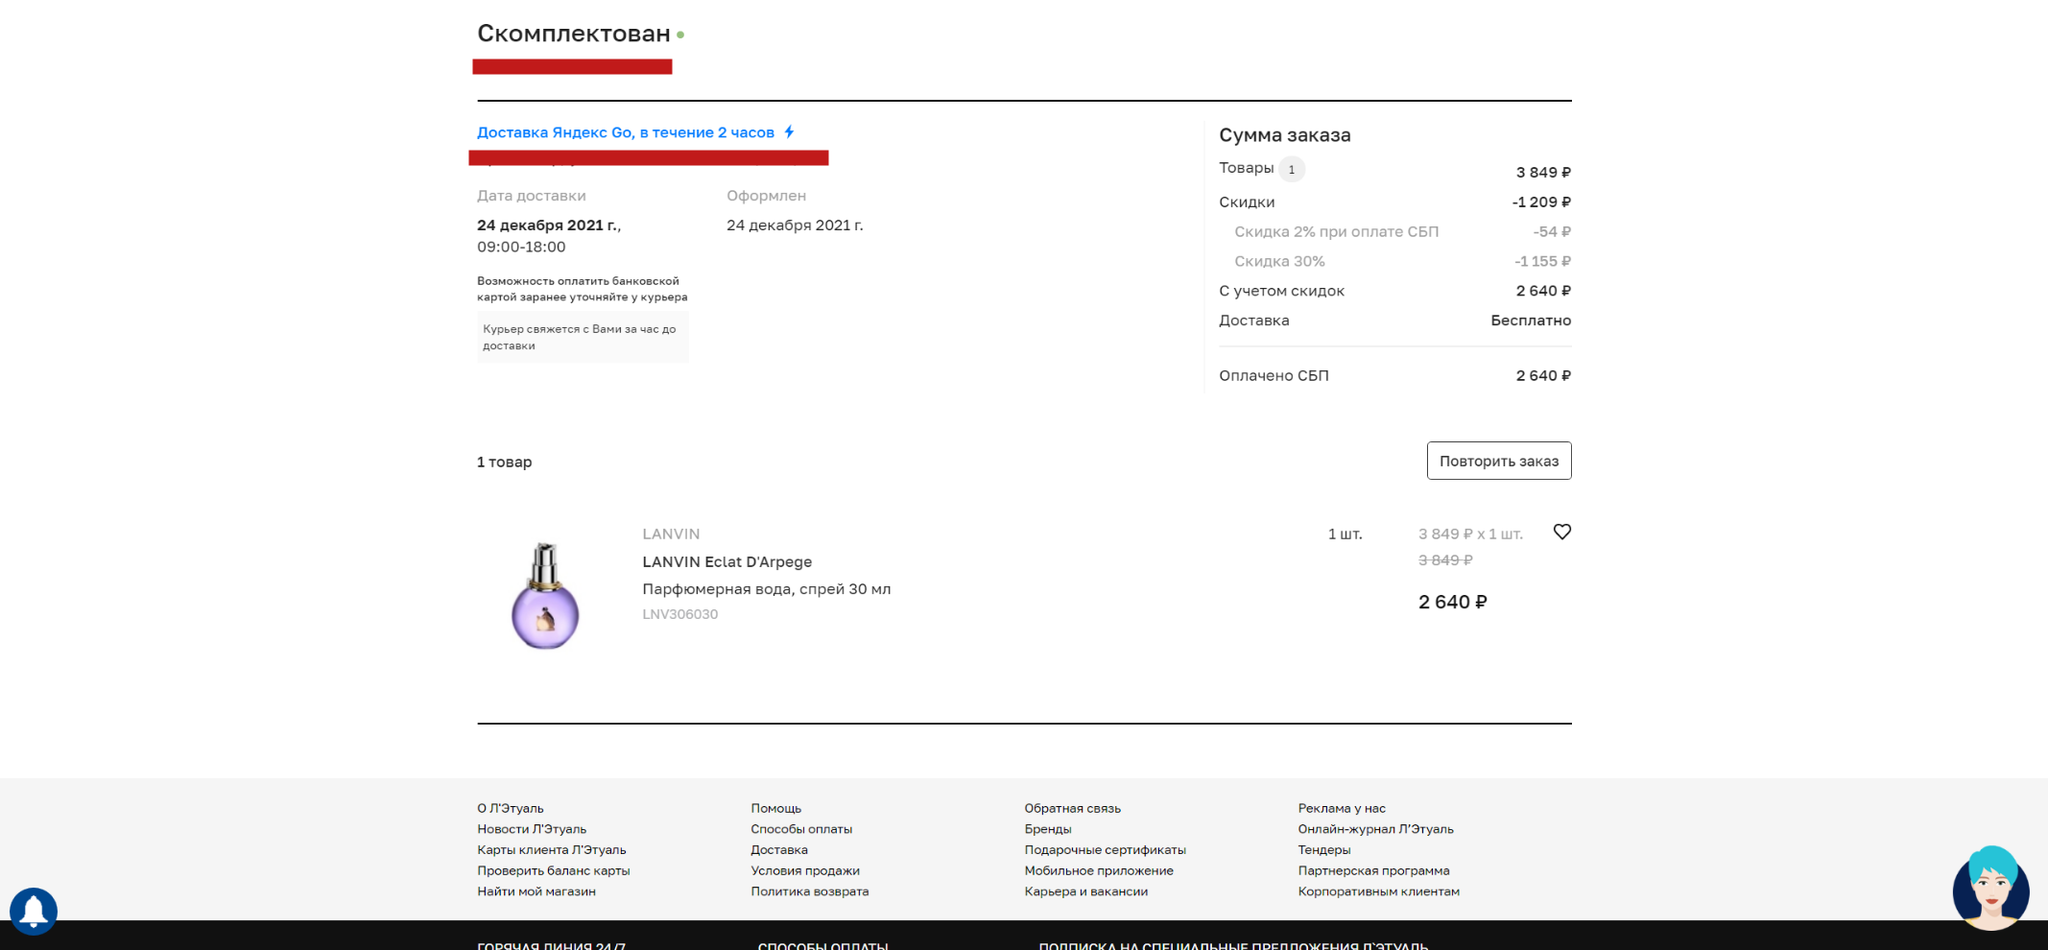
Task: Click Оформлен label
Action: pyautogui.click(x=766, y=196)
